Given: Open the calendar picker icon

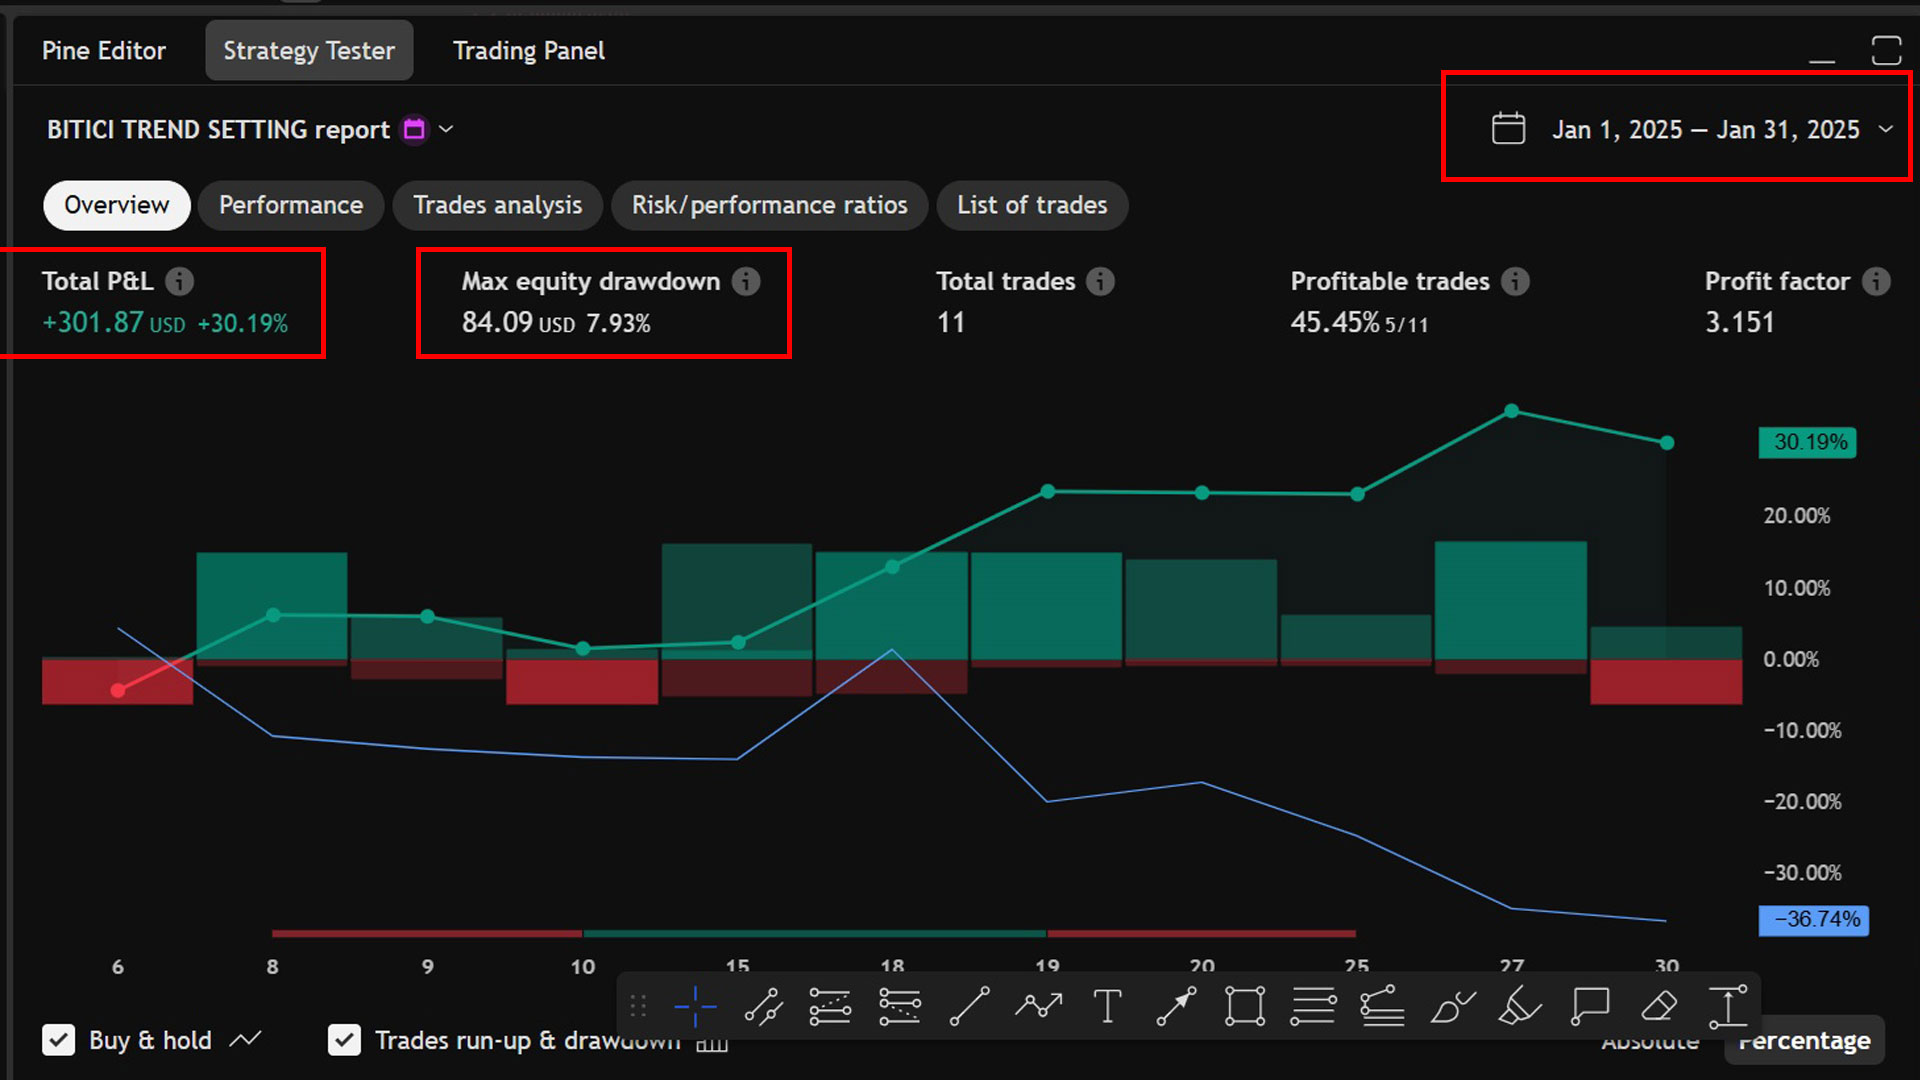Looking at the screenshot, I should [1508, 128].
